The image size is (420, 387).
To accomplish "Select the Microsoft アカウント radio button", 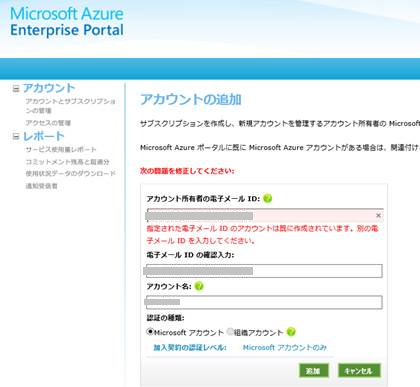I will [150, 332].
